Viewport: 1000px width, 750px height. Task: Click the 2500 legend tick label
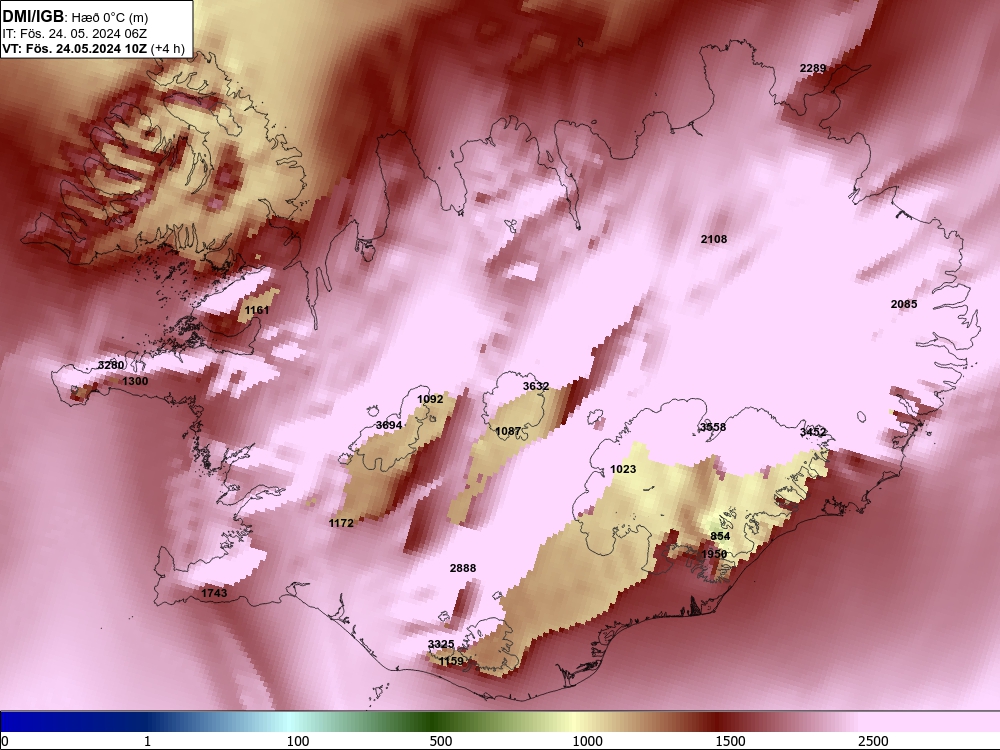873,741
